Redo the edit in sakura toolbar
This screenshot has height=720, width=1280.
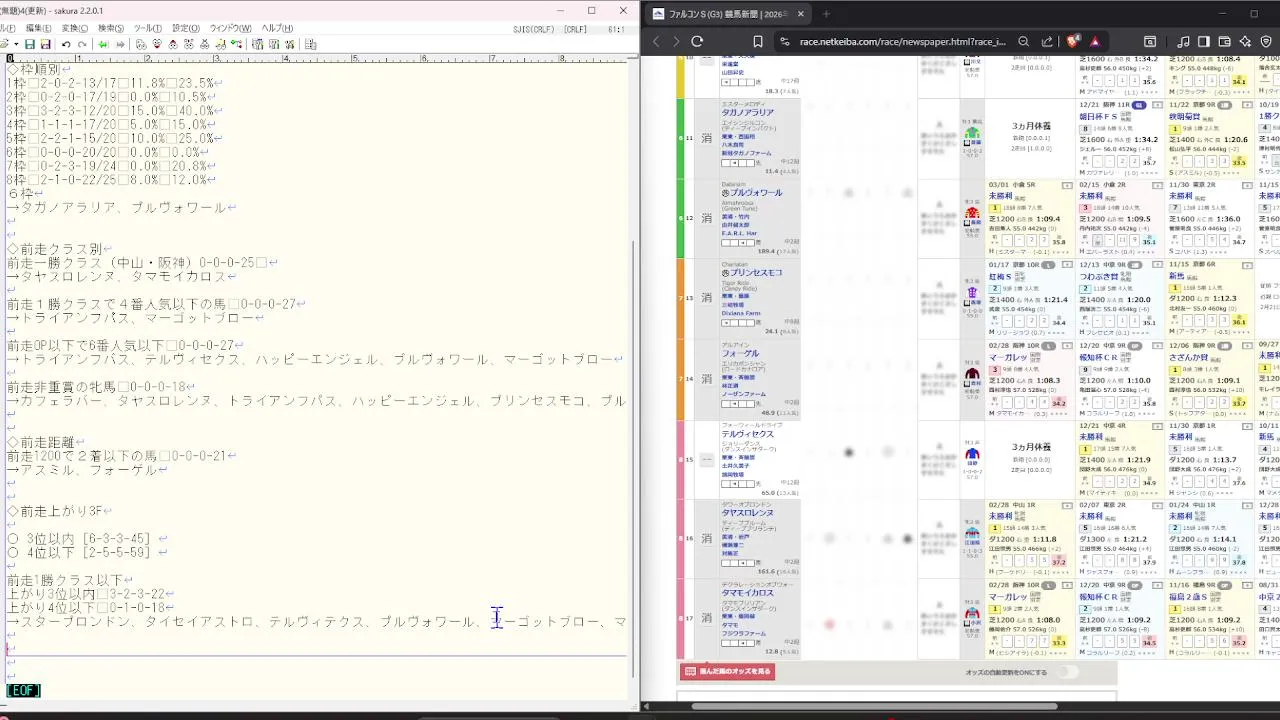[x=82, y=44]
